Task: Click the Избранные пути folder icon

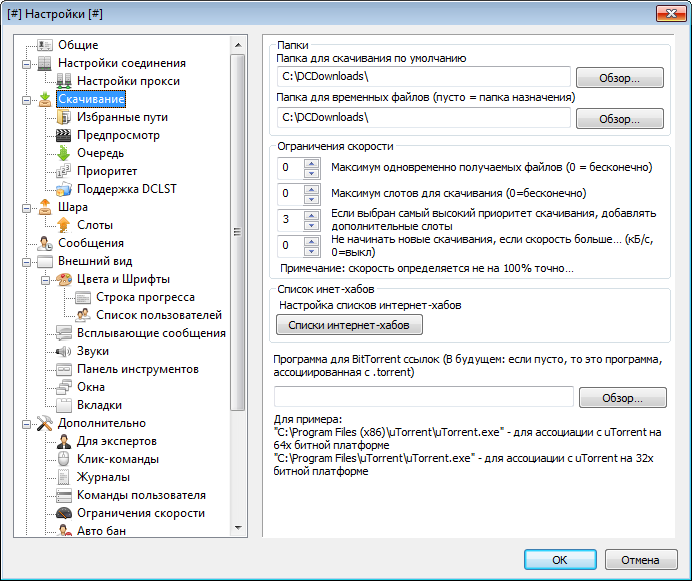Action: [x=64, y=117]
